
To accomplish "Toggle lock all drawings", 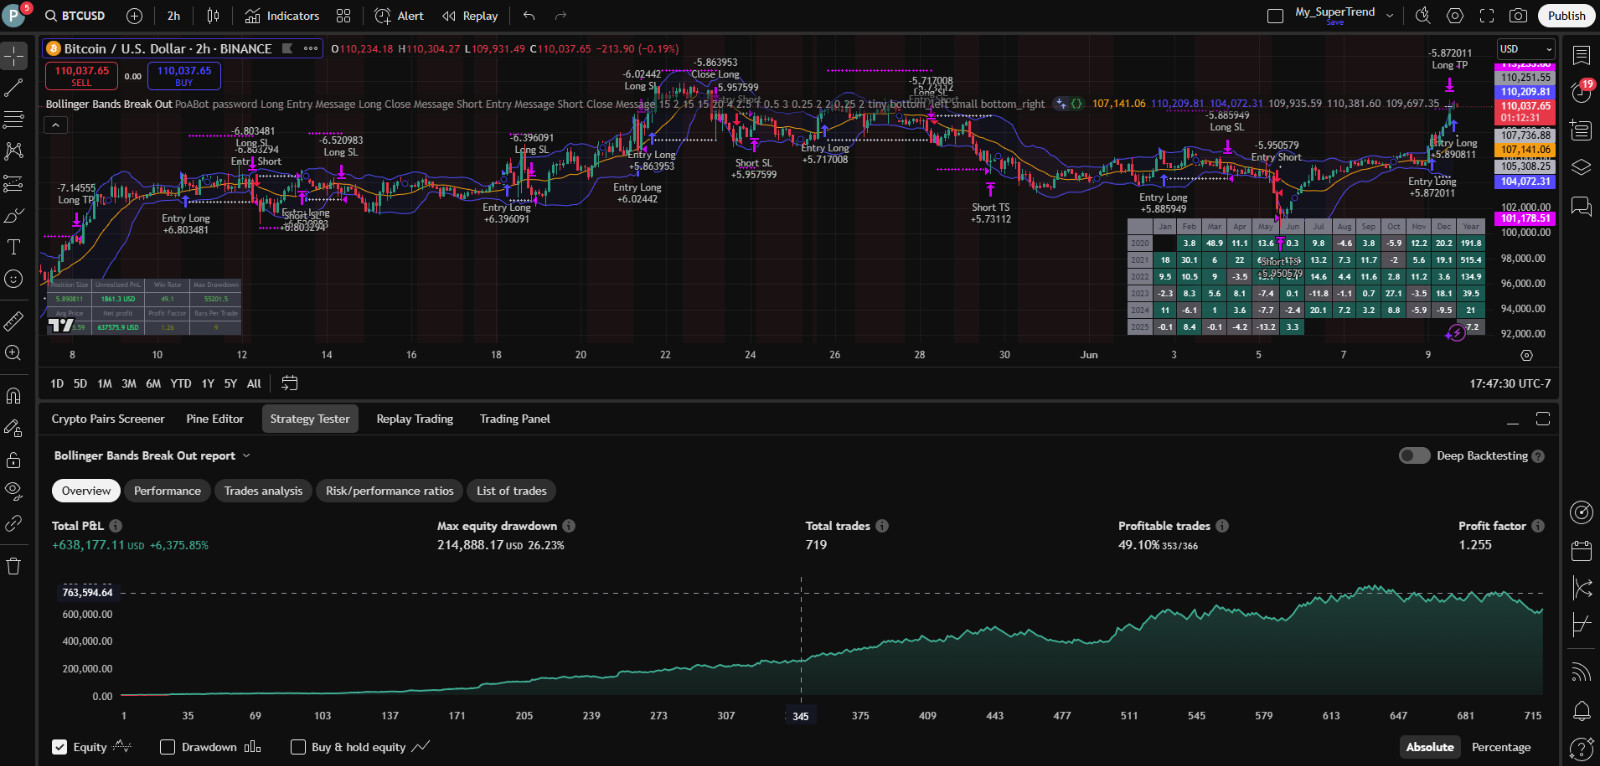I will point(14,460).
